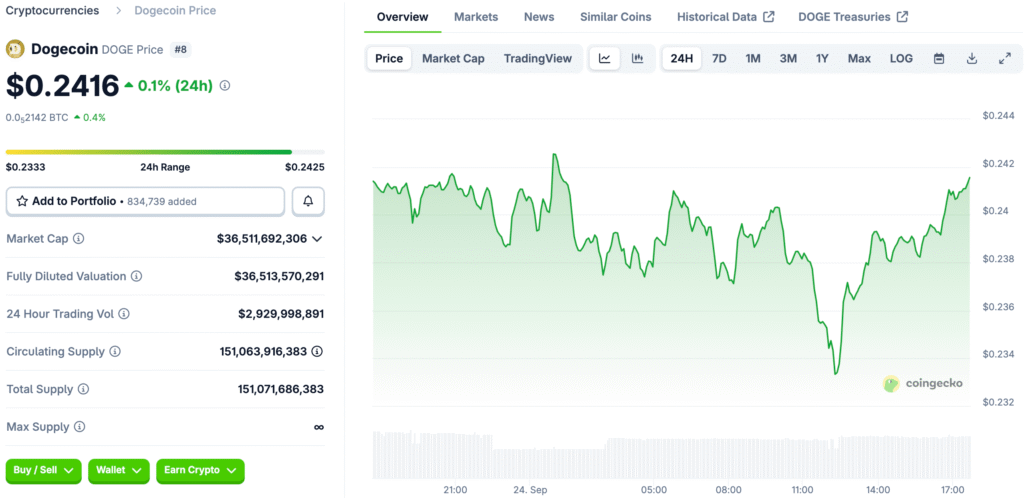Toggle the LOG scale option
This screenshot has height=498, width=1024.
click(x=901, y=59)
